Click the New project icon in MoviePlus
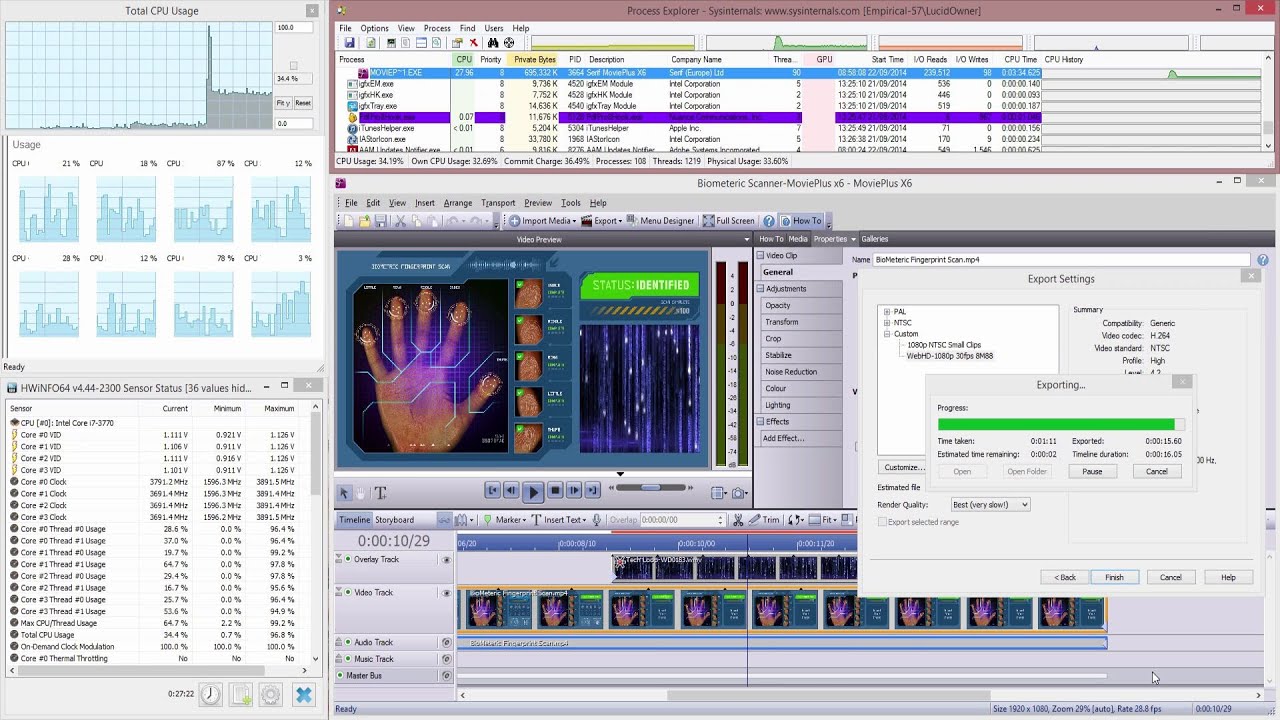This screenshot has height=720, width=1280. point(351,221)
